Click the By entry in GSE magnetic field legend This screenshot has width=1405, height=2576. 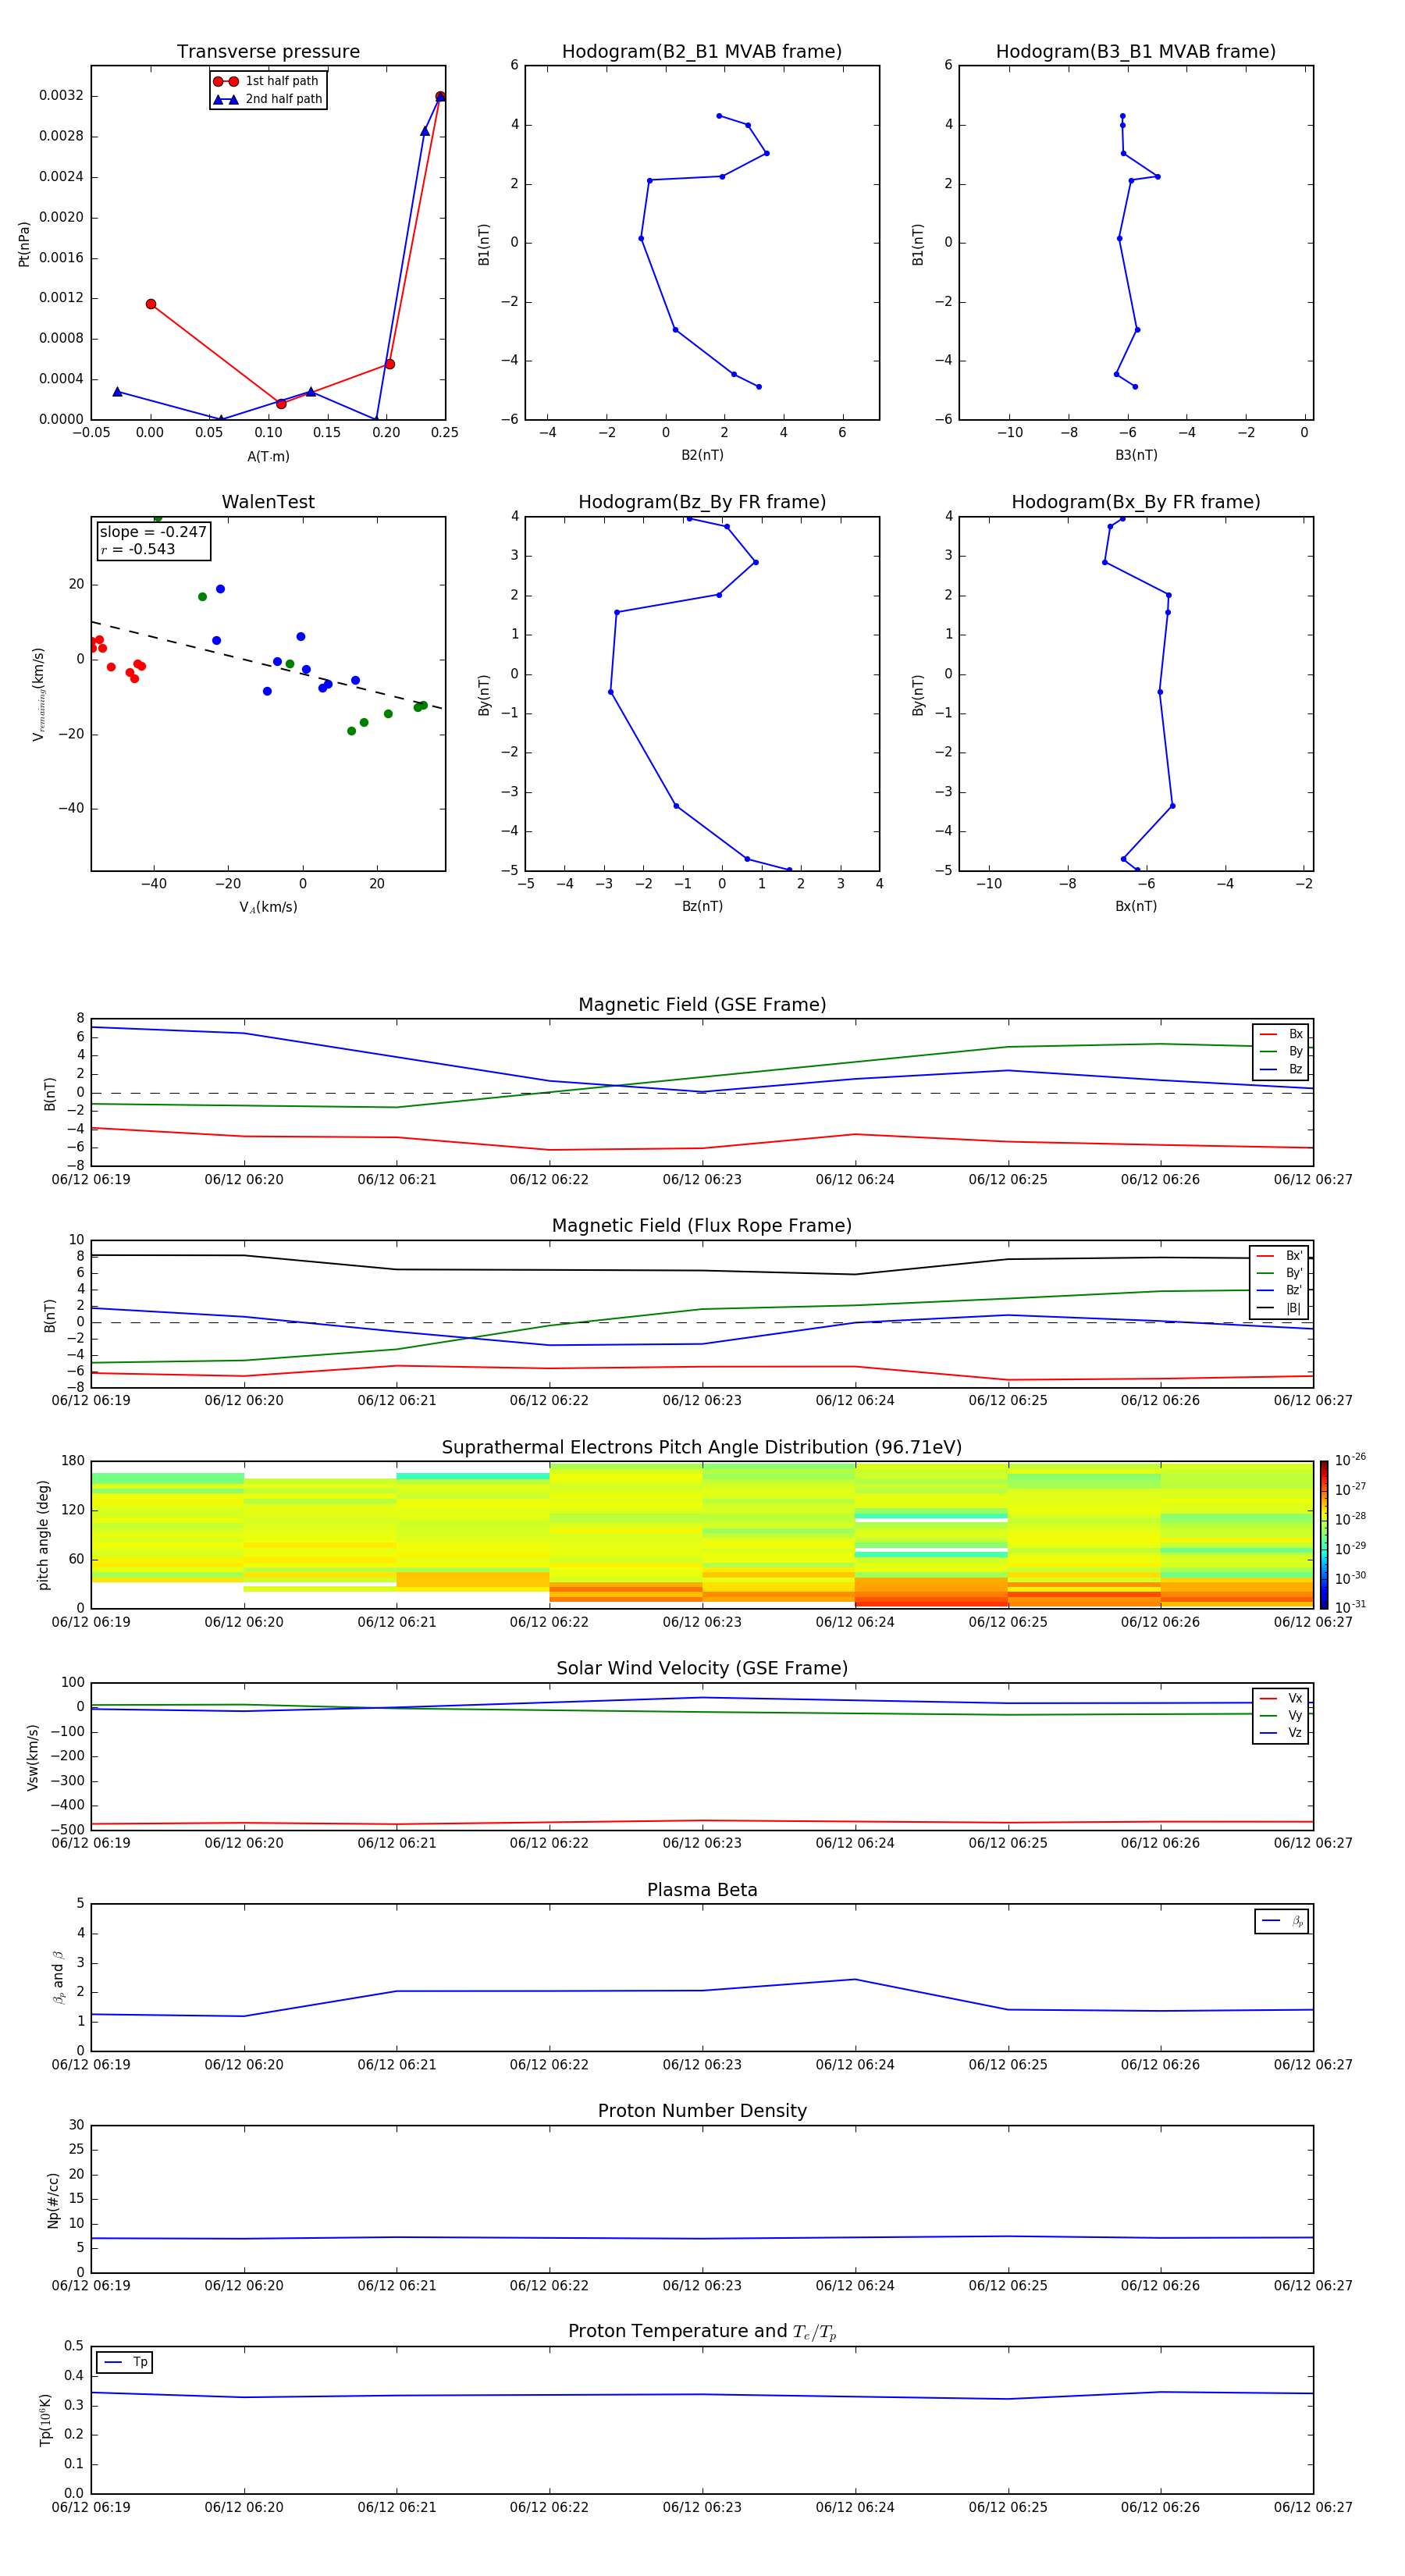(1281, 1051)
